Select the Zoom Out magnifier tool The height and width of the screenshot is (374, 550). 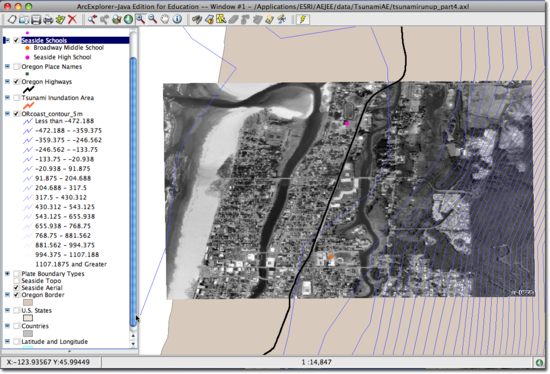[x=153, y=19]
